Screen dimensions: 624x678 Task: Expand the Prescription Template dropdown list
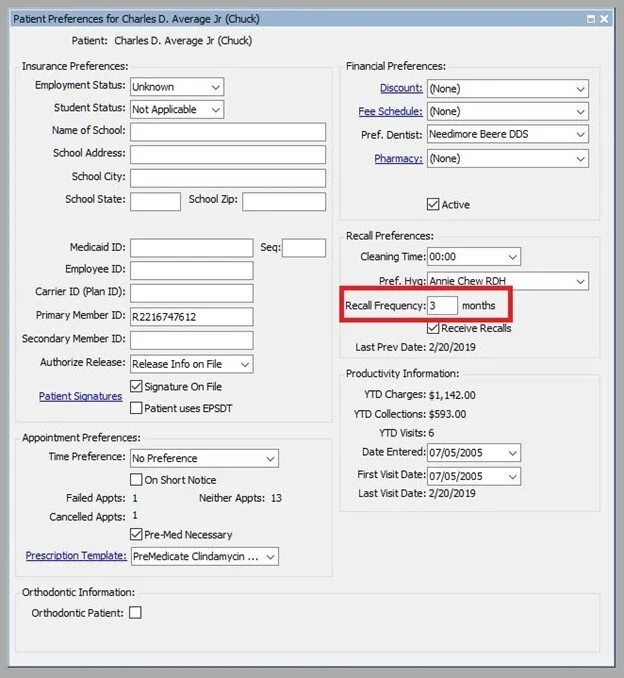coord(205,556)
